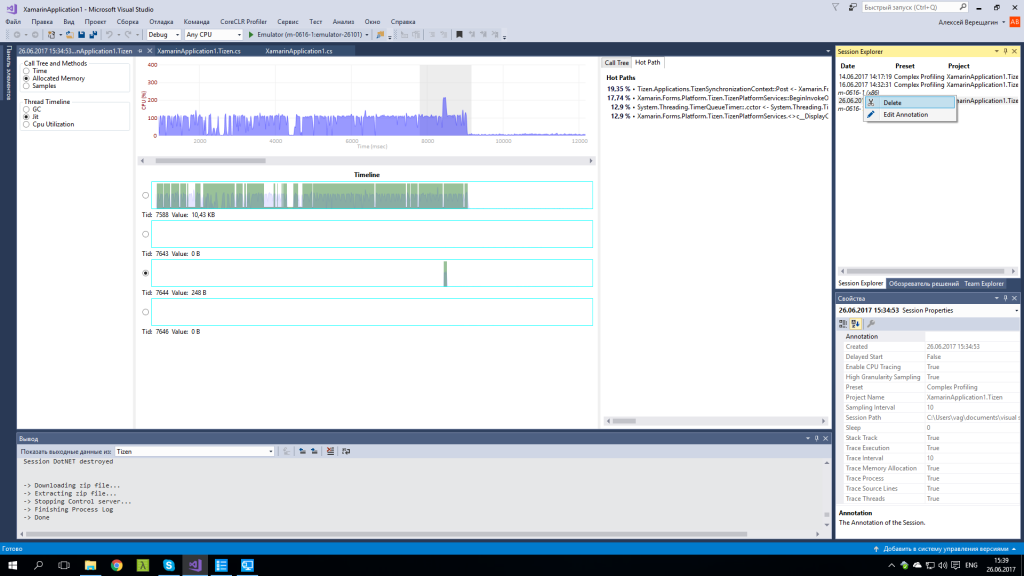
Task: Go to the previous message in the Output toolbar
Action: coord(302,451)
